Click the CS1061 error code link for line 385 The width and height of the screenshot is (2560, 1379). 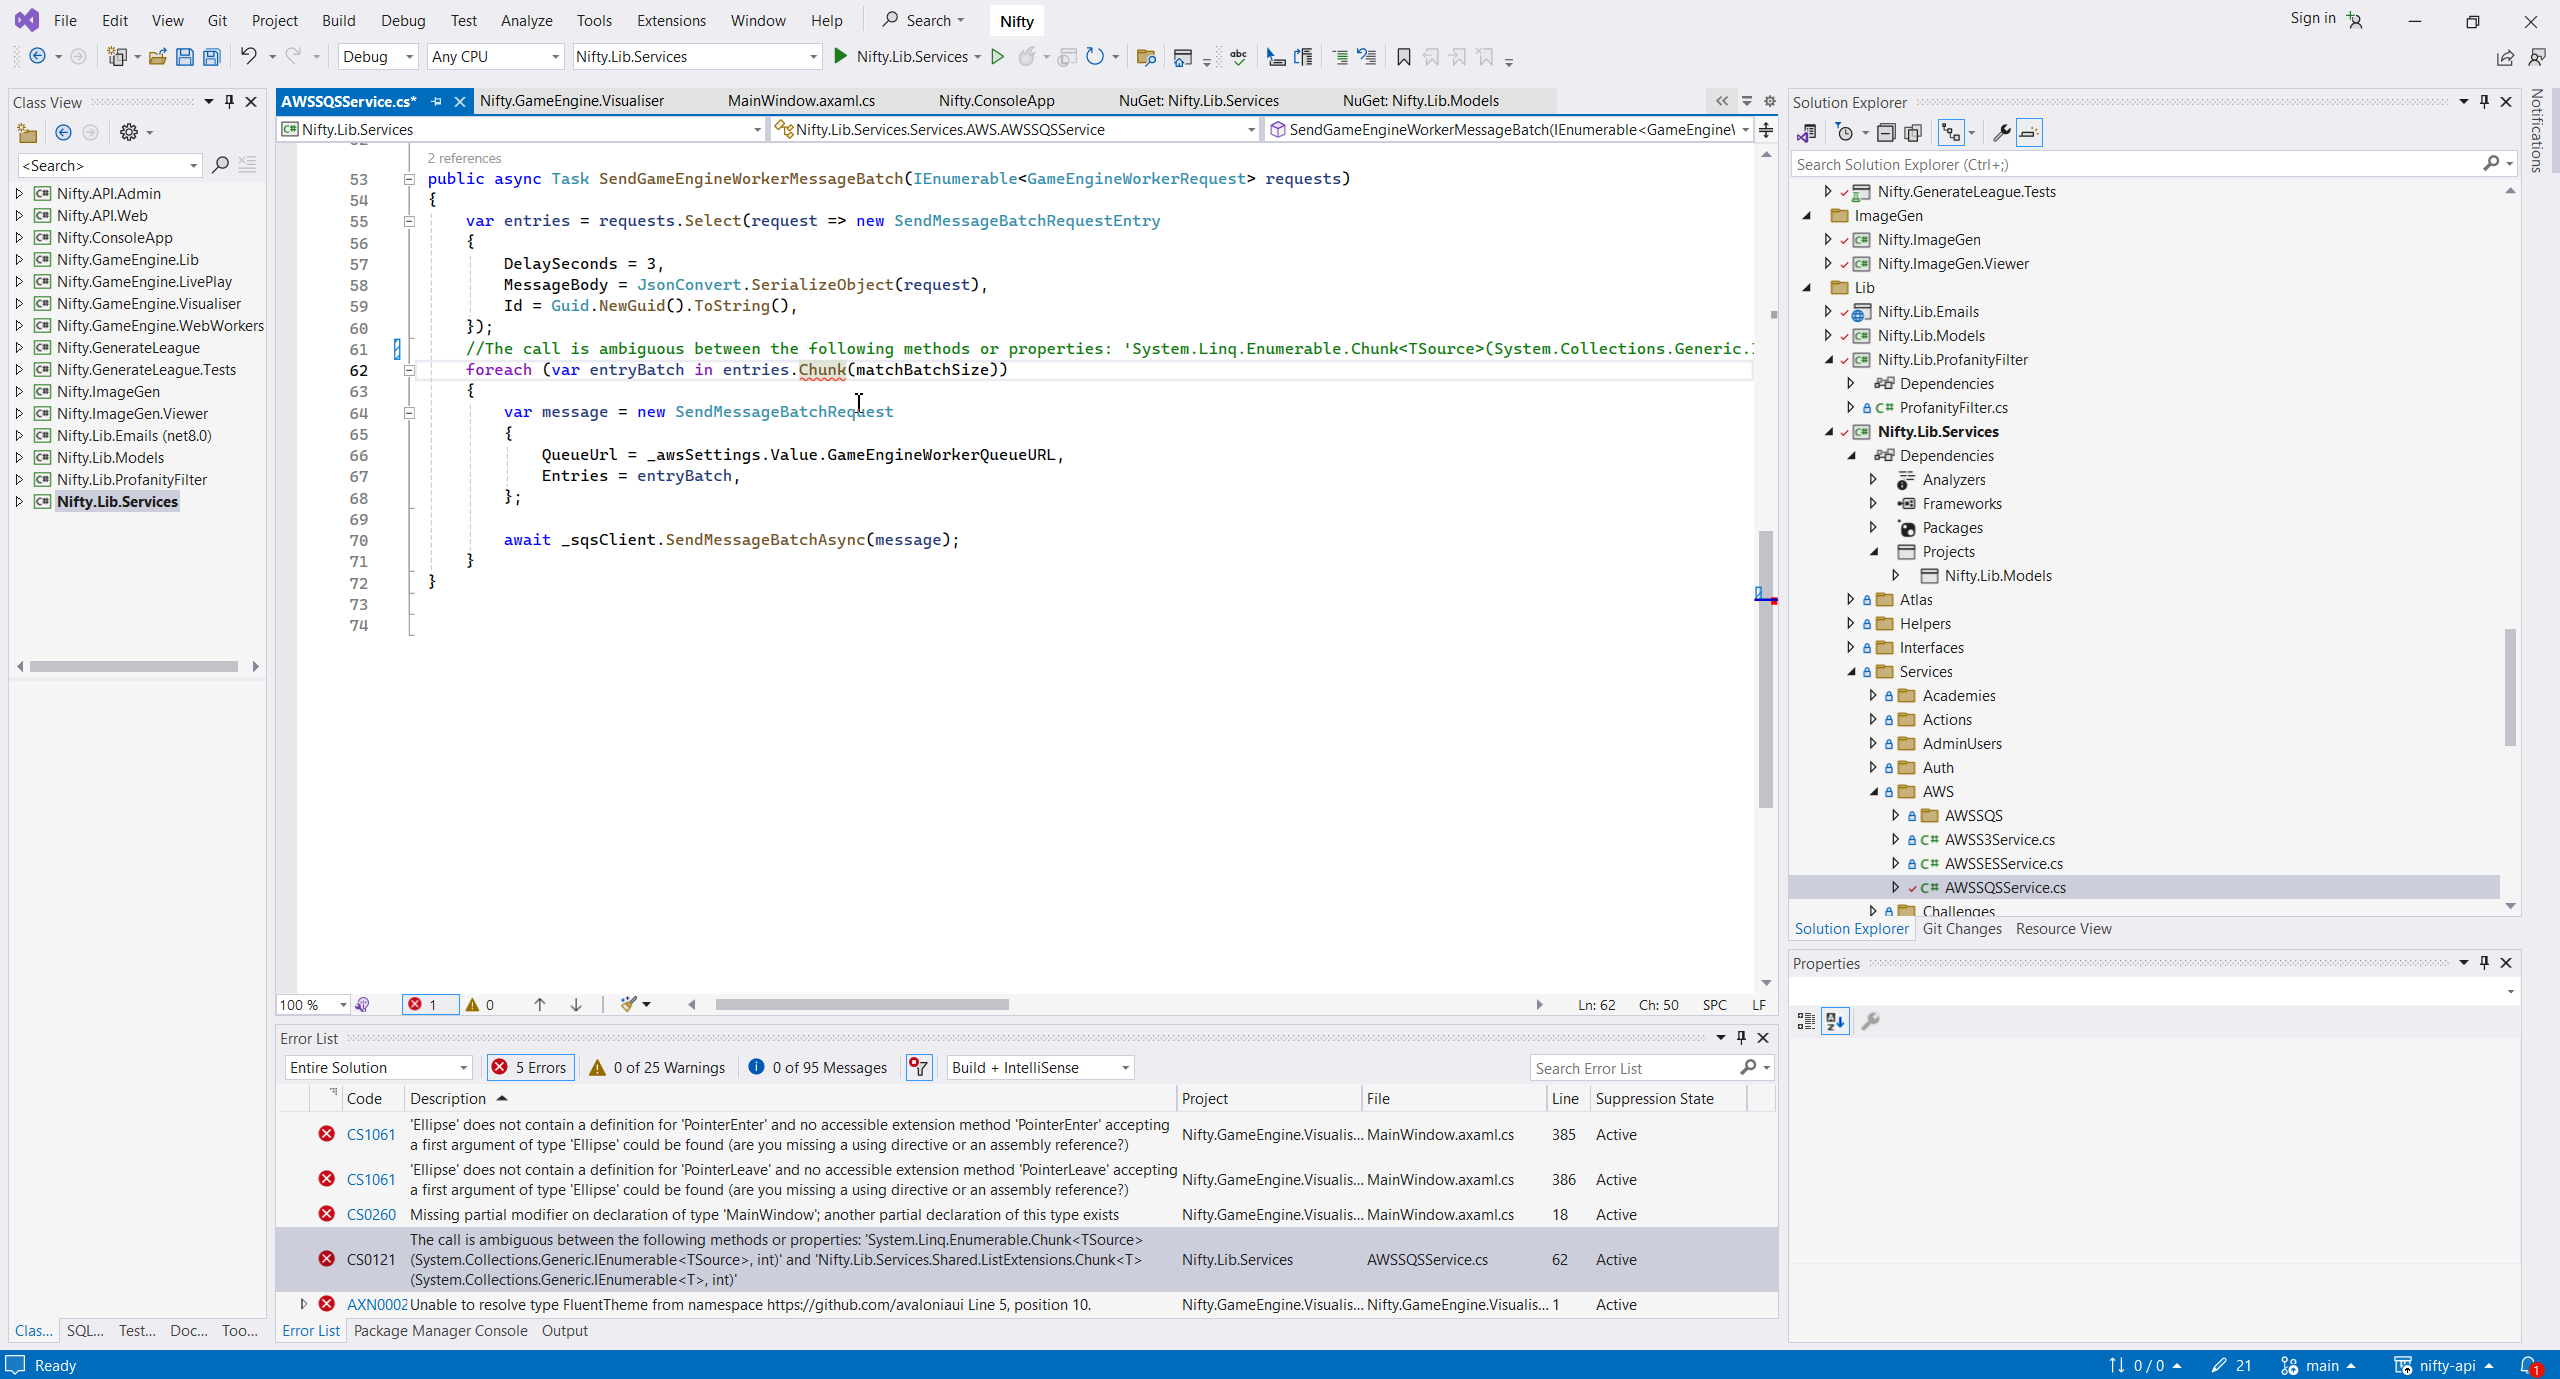(x=371, y=1134)
